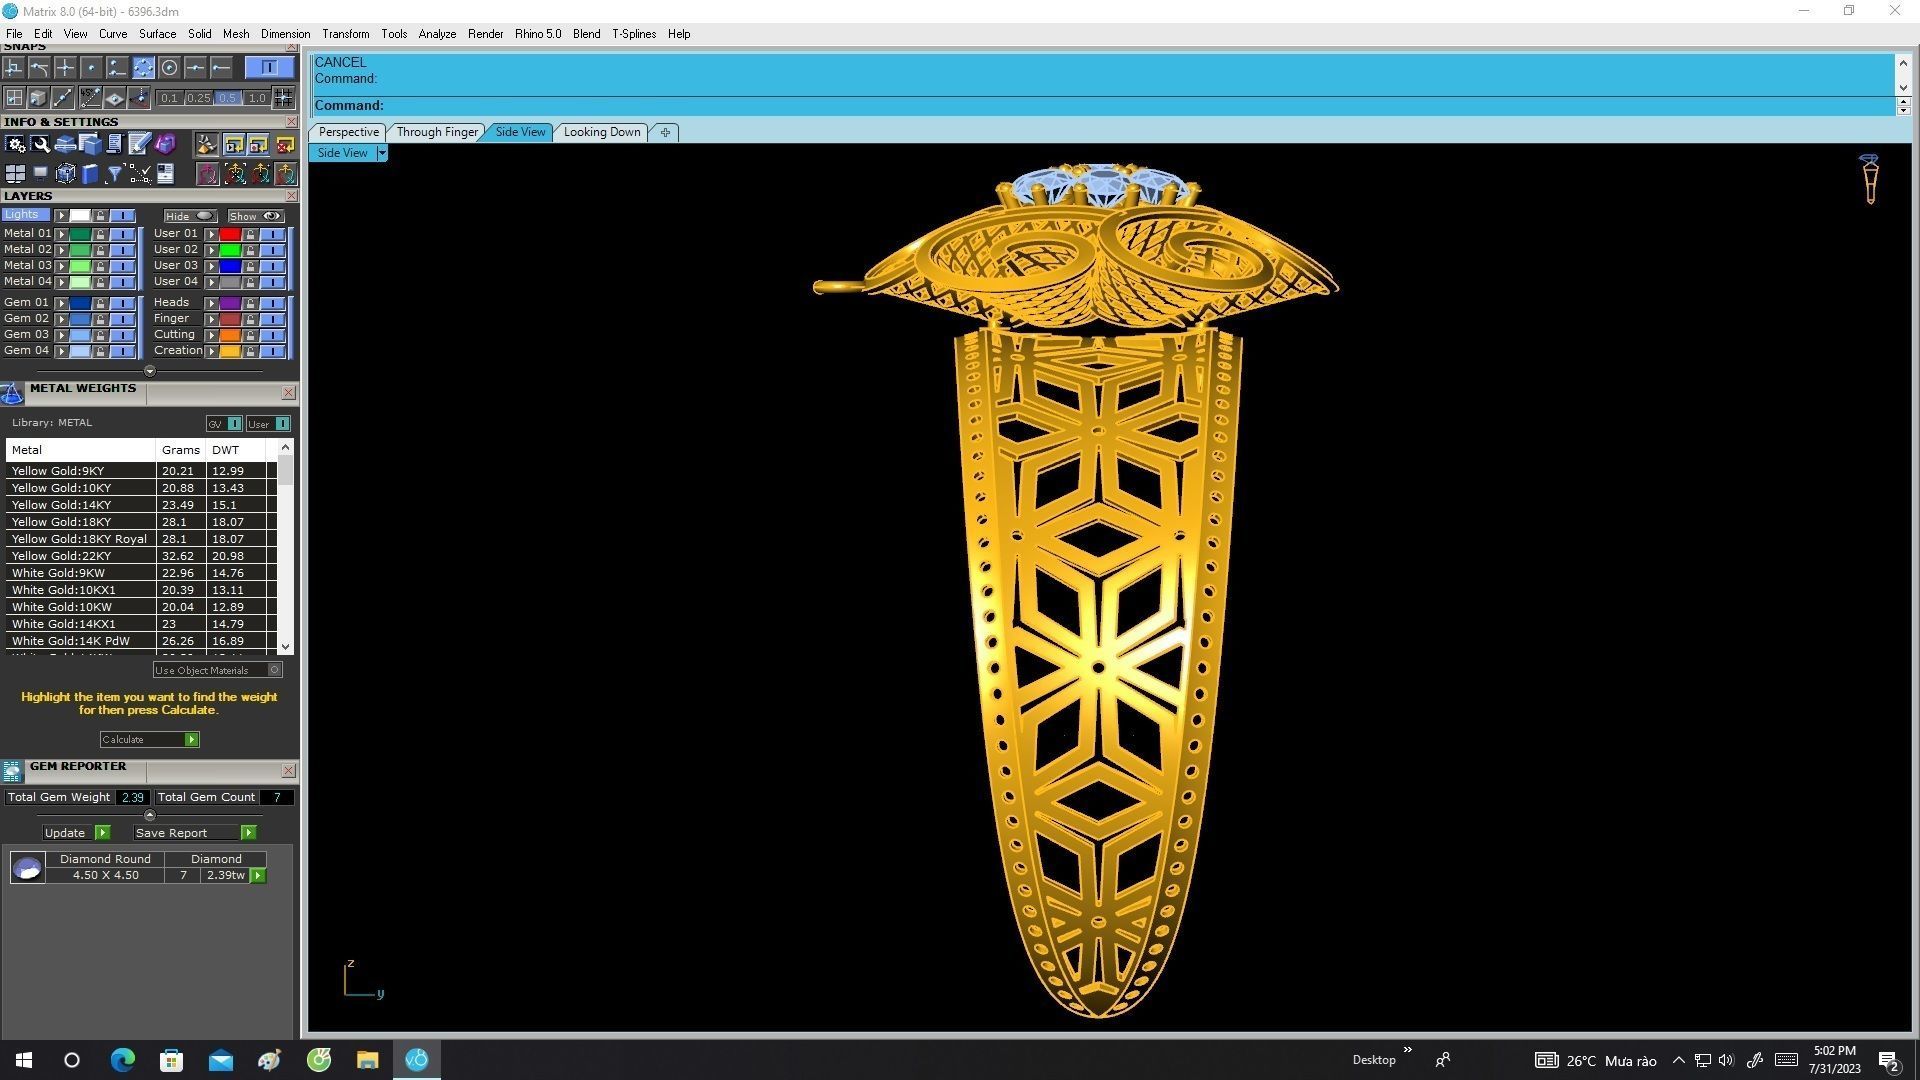Collapse the Layers panel bottom arrow
The width and height of the screenshot is (1920, 1080).
[x=150, y=371]
